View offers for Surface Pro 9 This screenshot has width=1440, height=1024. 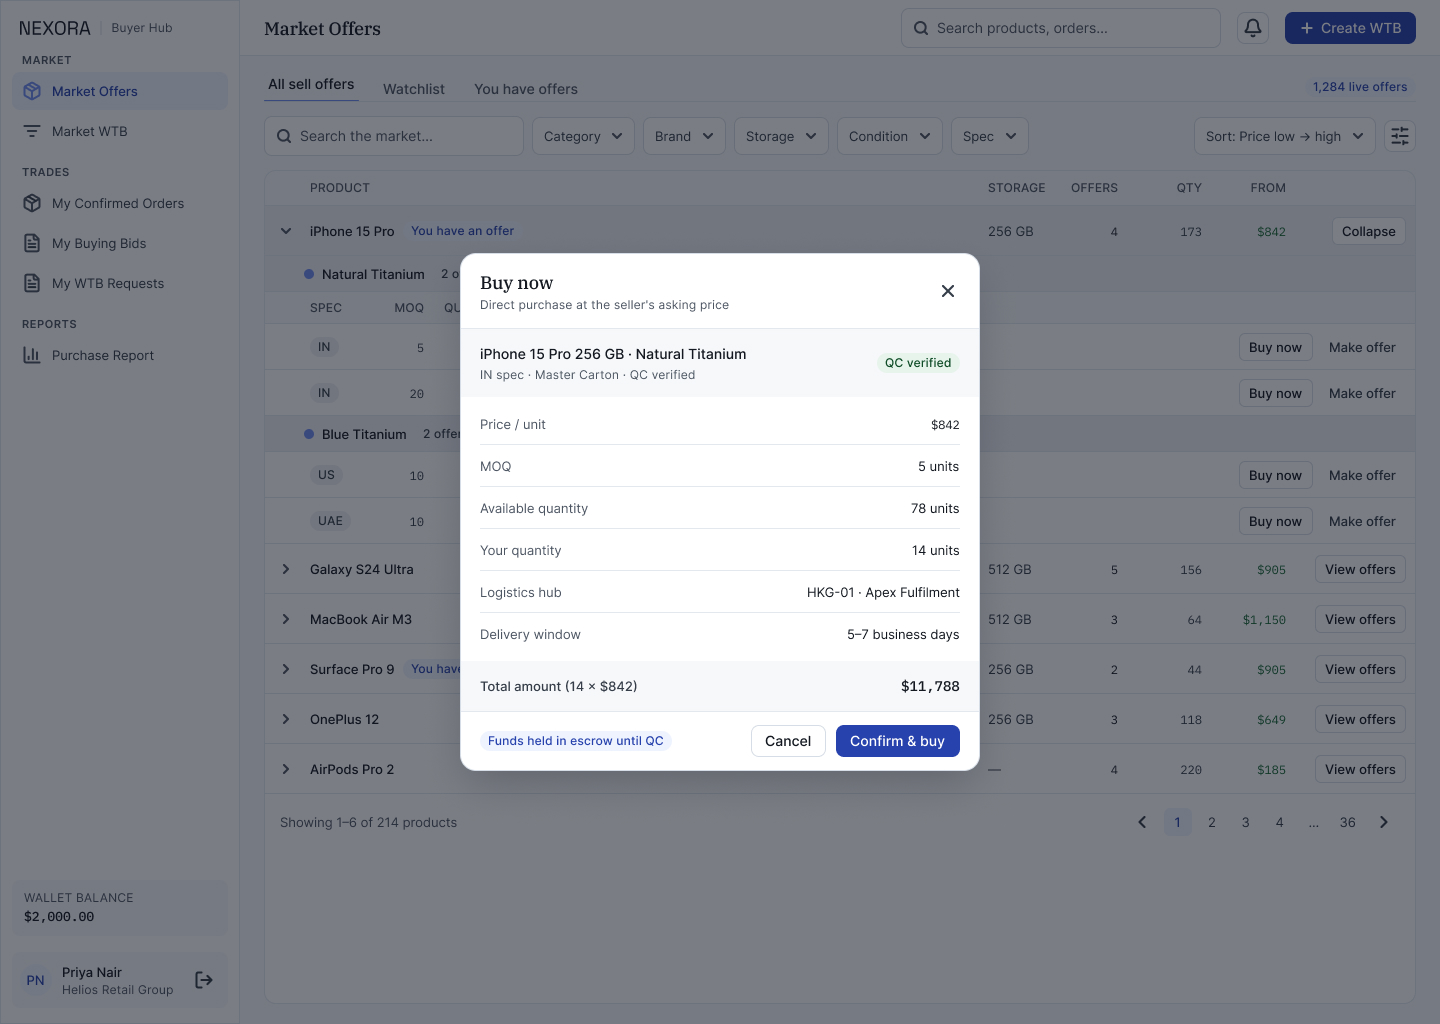pyautogui.click(x=1360, y=669)
